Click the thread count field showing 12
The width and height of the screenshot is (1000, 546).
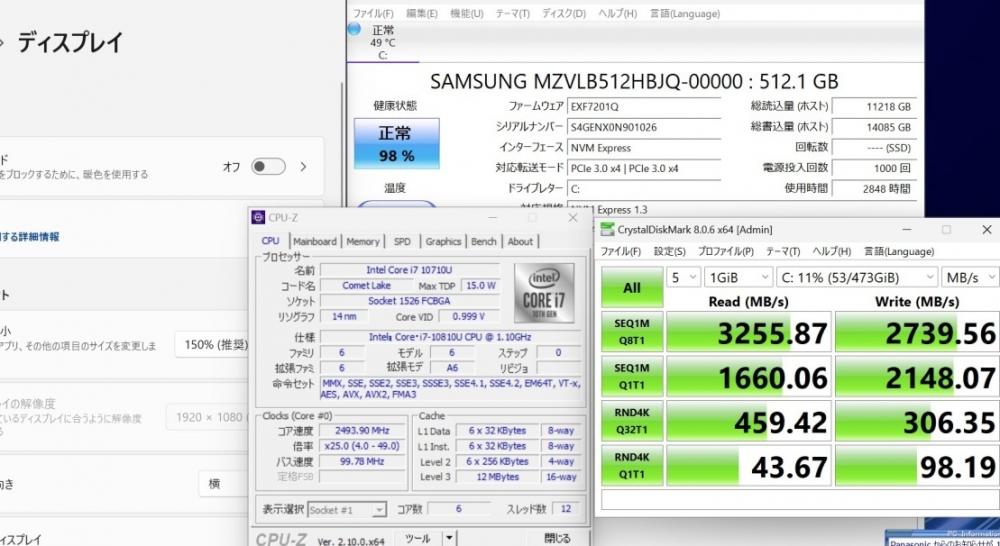[566, 508]
